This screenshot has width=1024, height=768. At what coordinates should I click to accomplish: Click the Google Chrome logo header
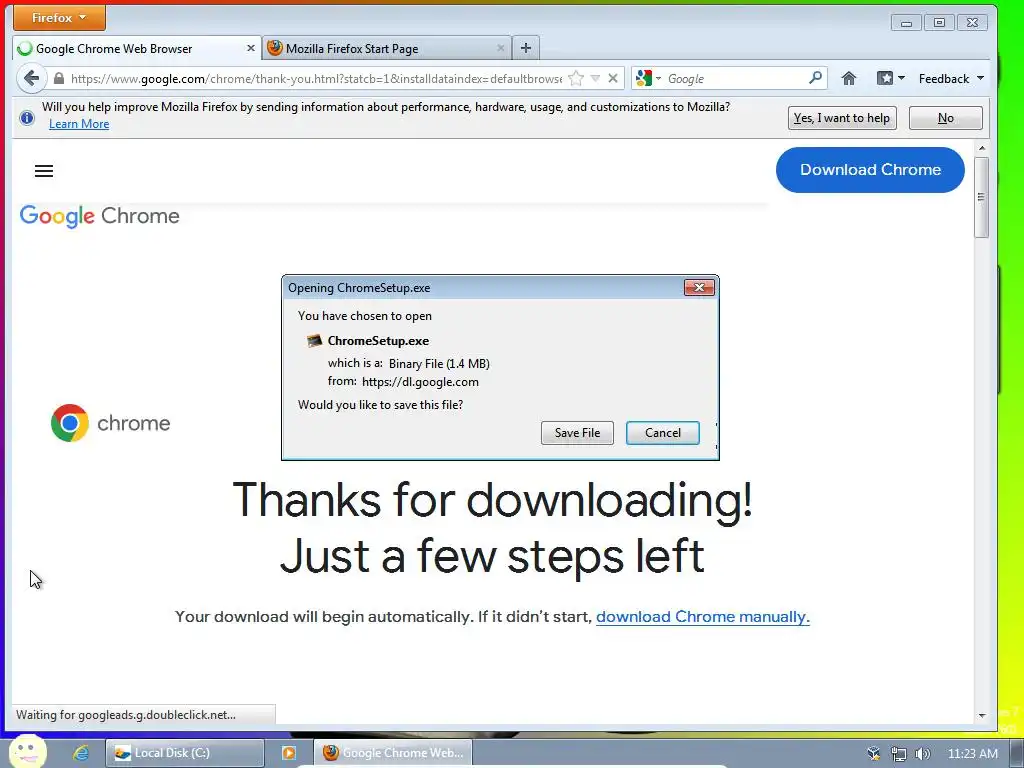(x=99, y=216)
